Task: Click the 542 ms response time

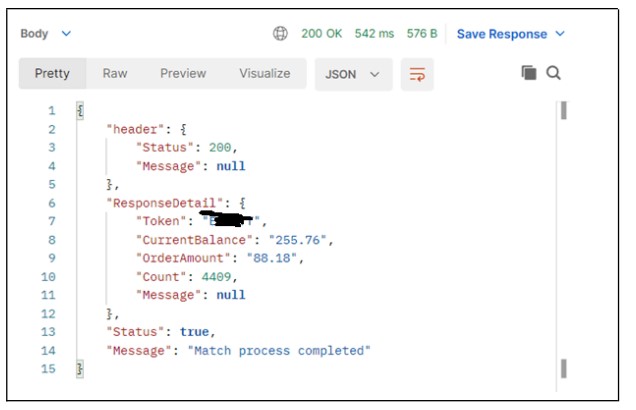Action: [x=374, y=34]
